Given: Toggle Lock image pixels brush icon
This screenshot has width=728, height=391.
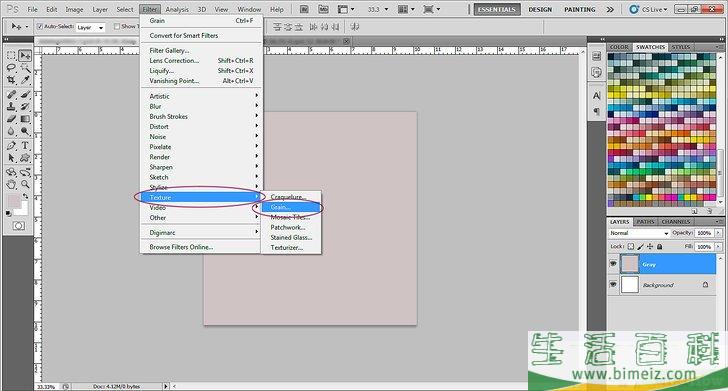Looking at the screenshot, I should point(641,247).
